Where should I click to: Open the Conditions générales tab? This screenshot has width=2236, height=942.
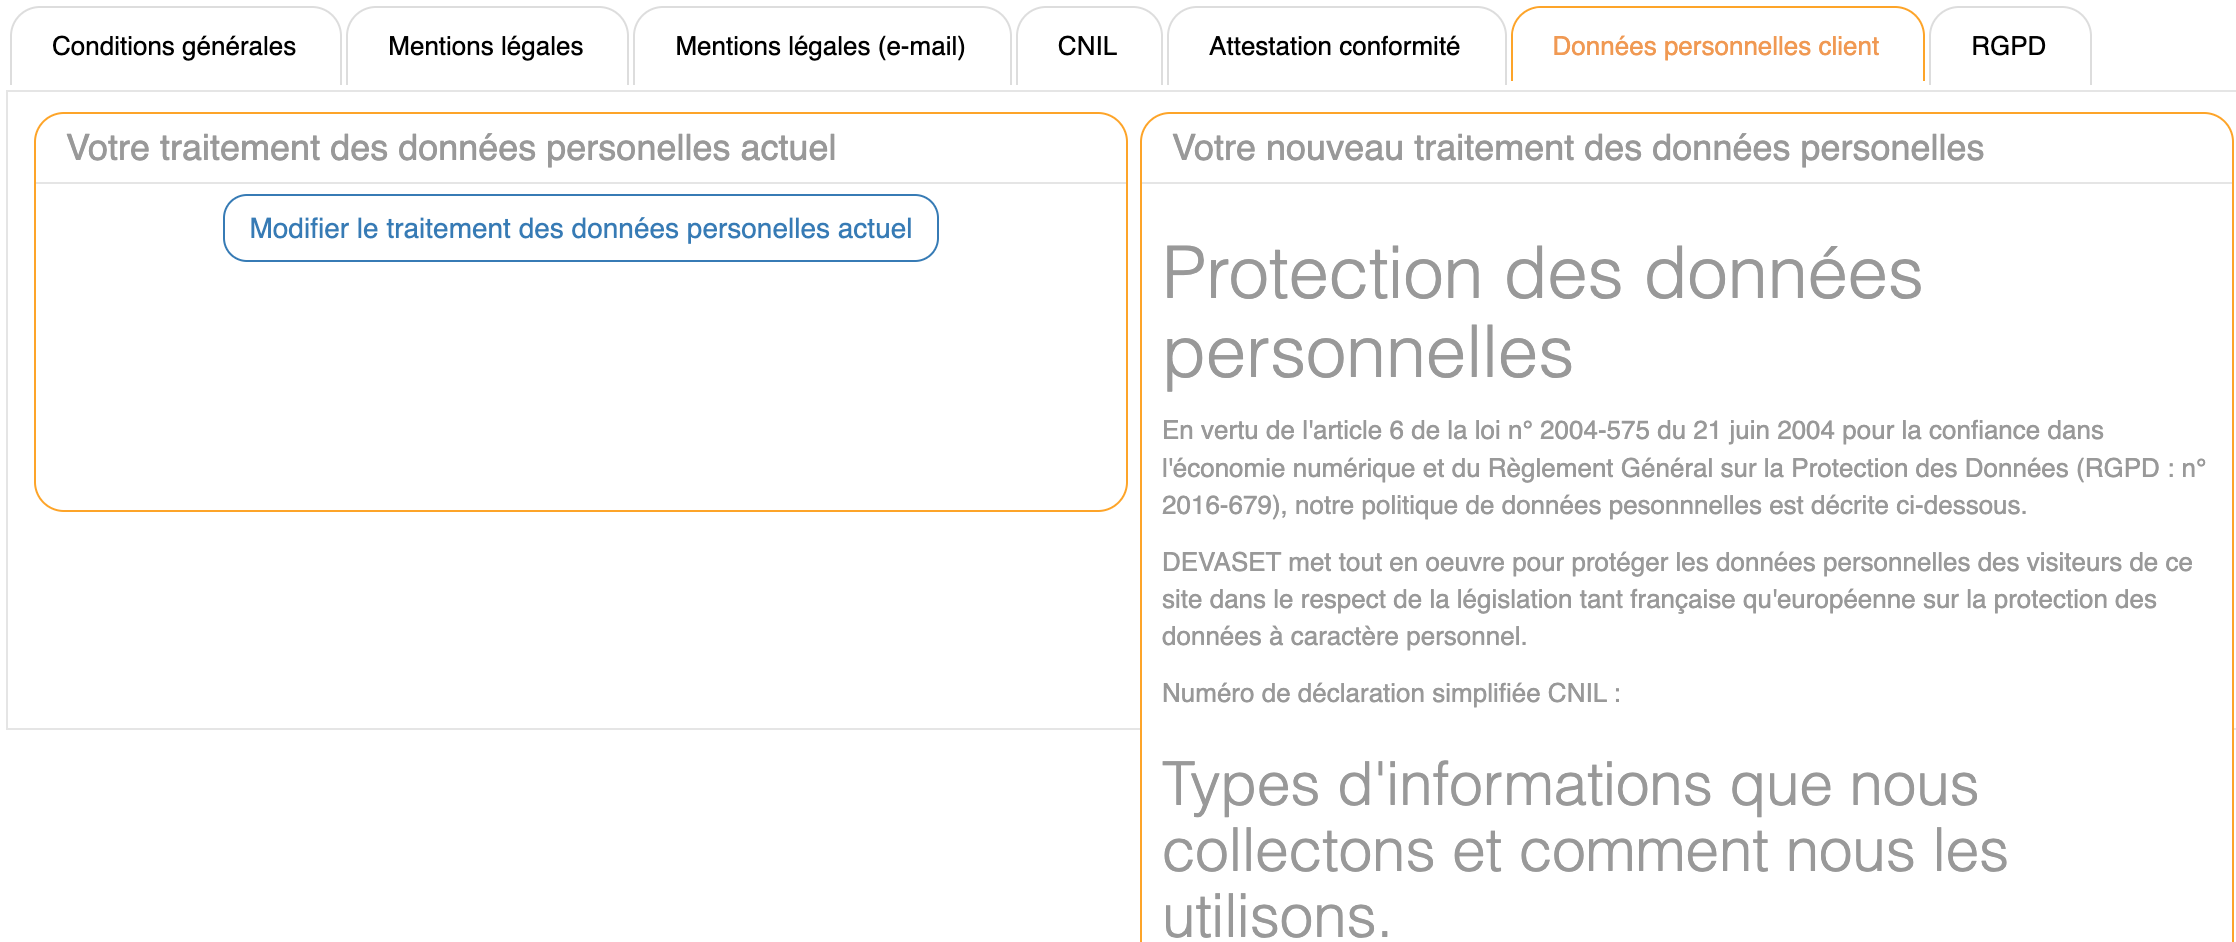174,46
